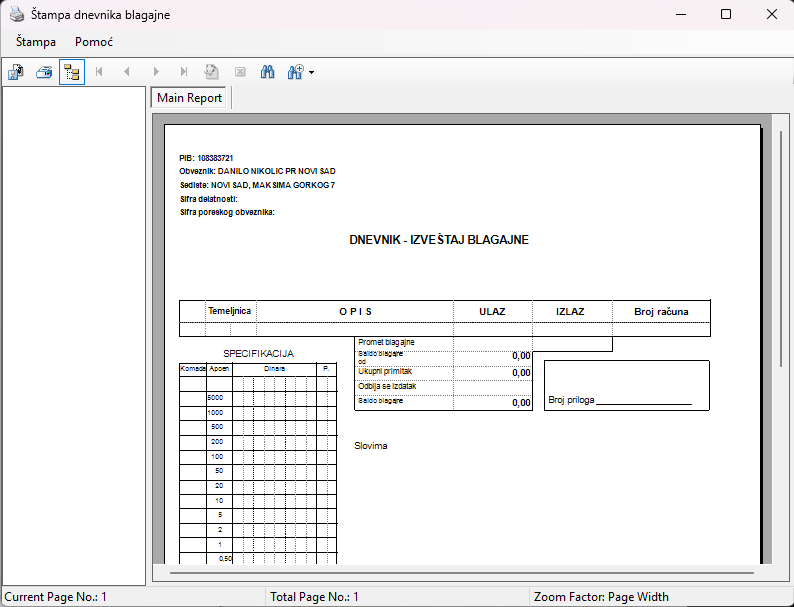Image resolution: width=794 pixels, height=607 pixels.
Task: Click the PIB: 108383721 line
Action: (x=206, y=158)
